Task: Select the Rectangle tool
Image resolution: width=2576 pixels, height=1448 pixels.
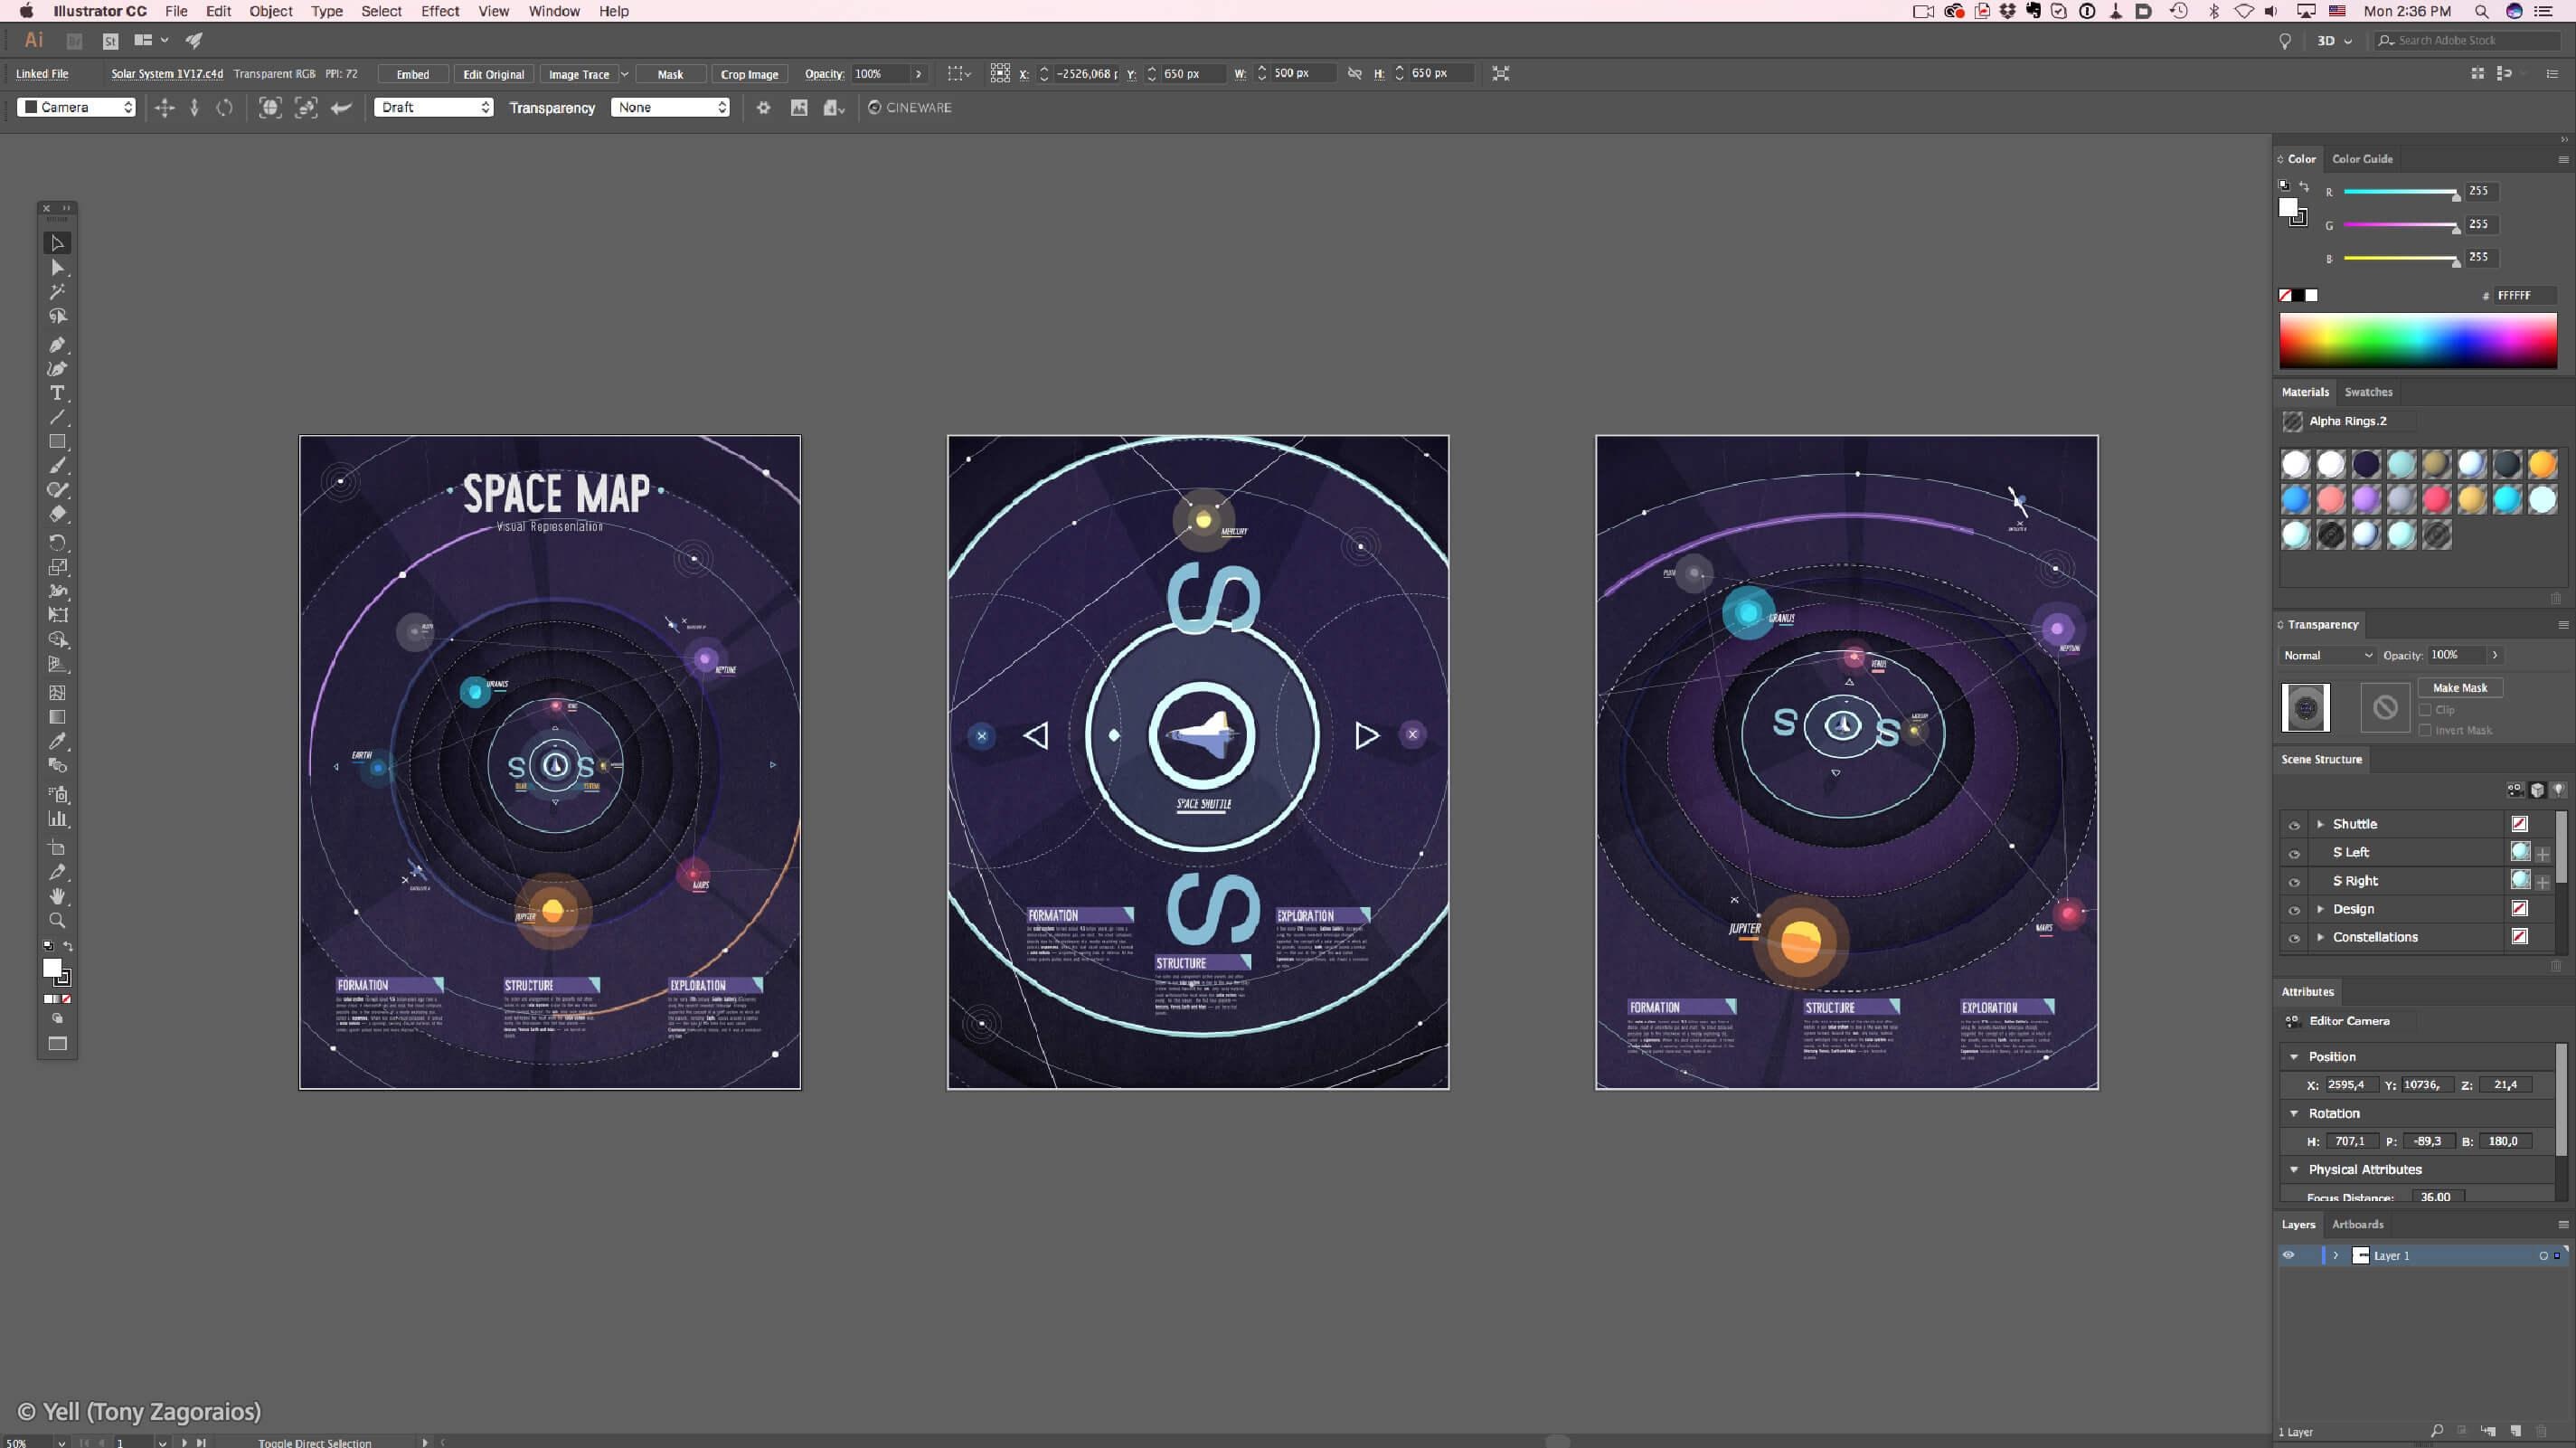Action: pos(57,441)
